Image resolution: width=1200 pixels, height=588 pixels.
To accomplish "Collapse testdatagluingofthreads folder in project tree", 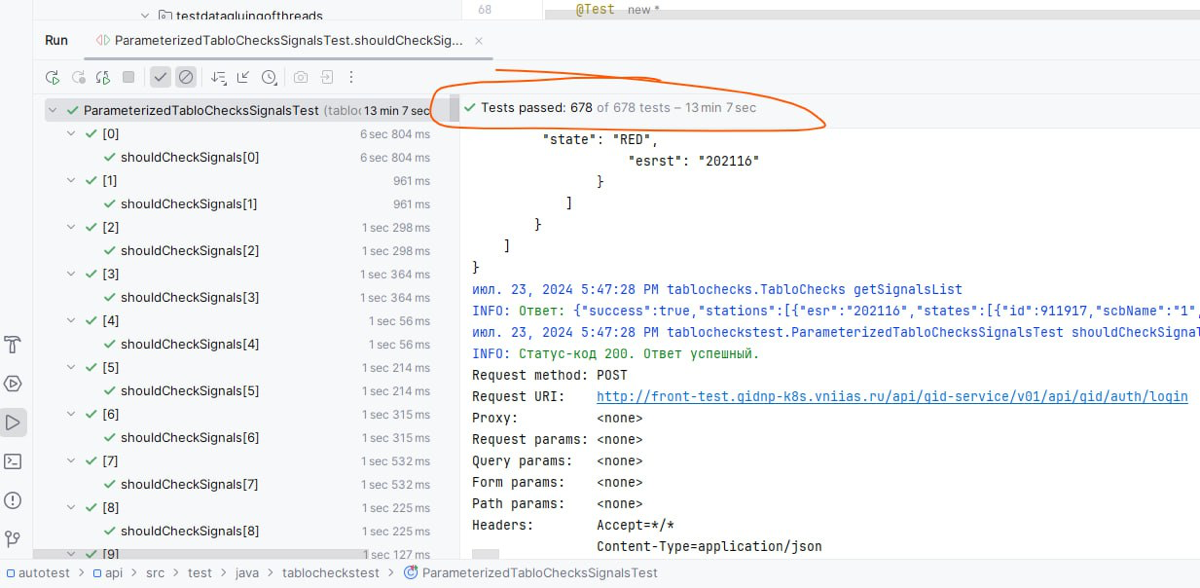I will [145, 15].
